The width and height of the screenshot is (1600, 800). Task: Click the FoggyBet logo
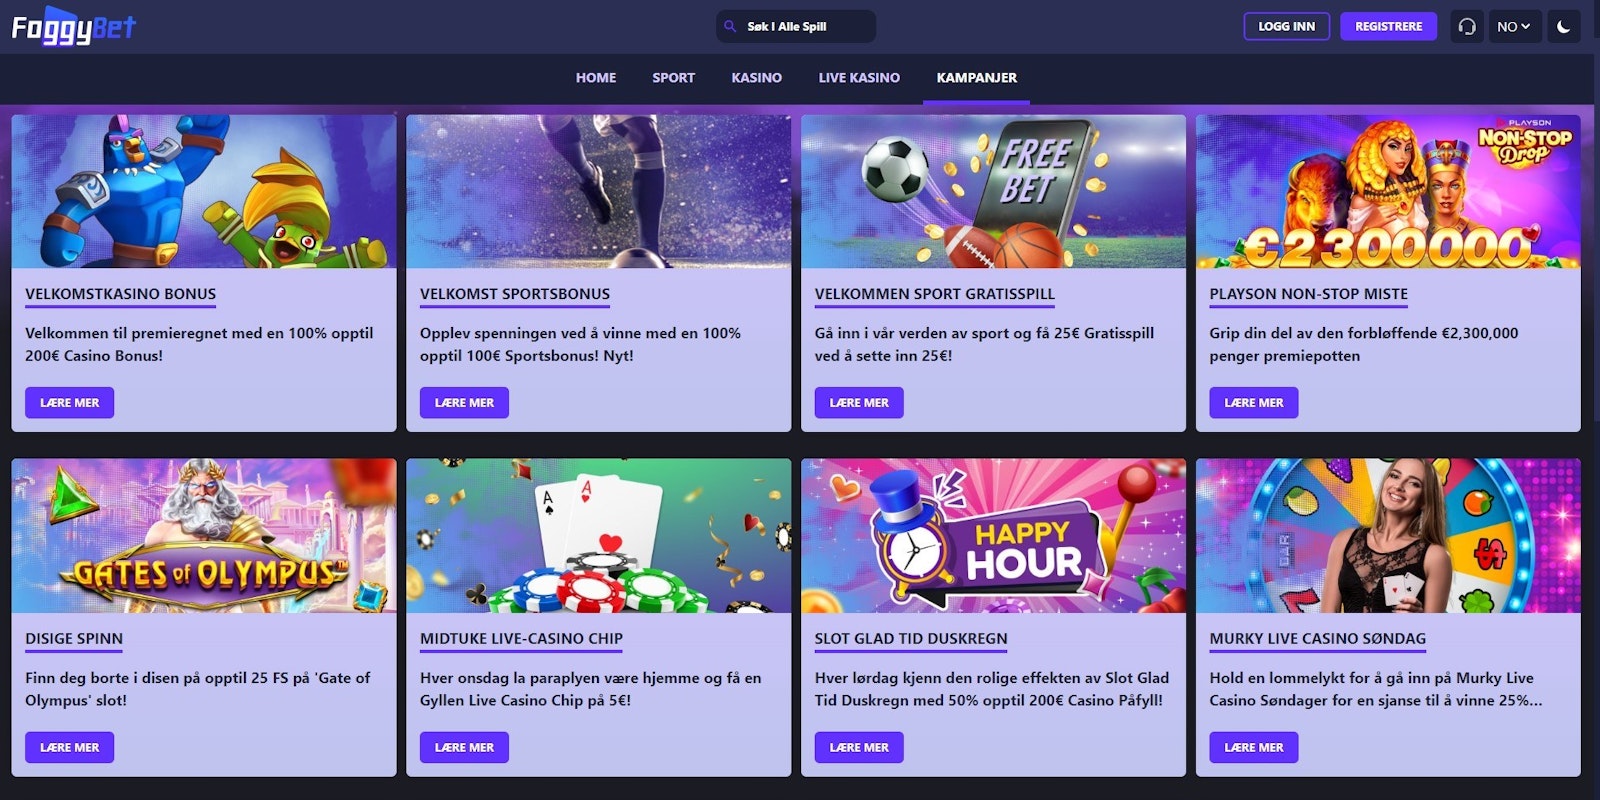pyautogui.click(x=73, y=28)
